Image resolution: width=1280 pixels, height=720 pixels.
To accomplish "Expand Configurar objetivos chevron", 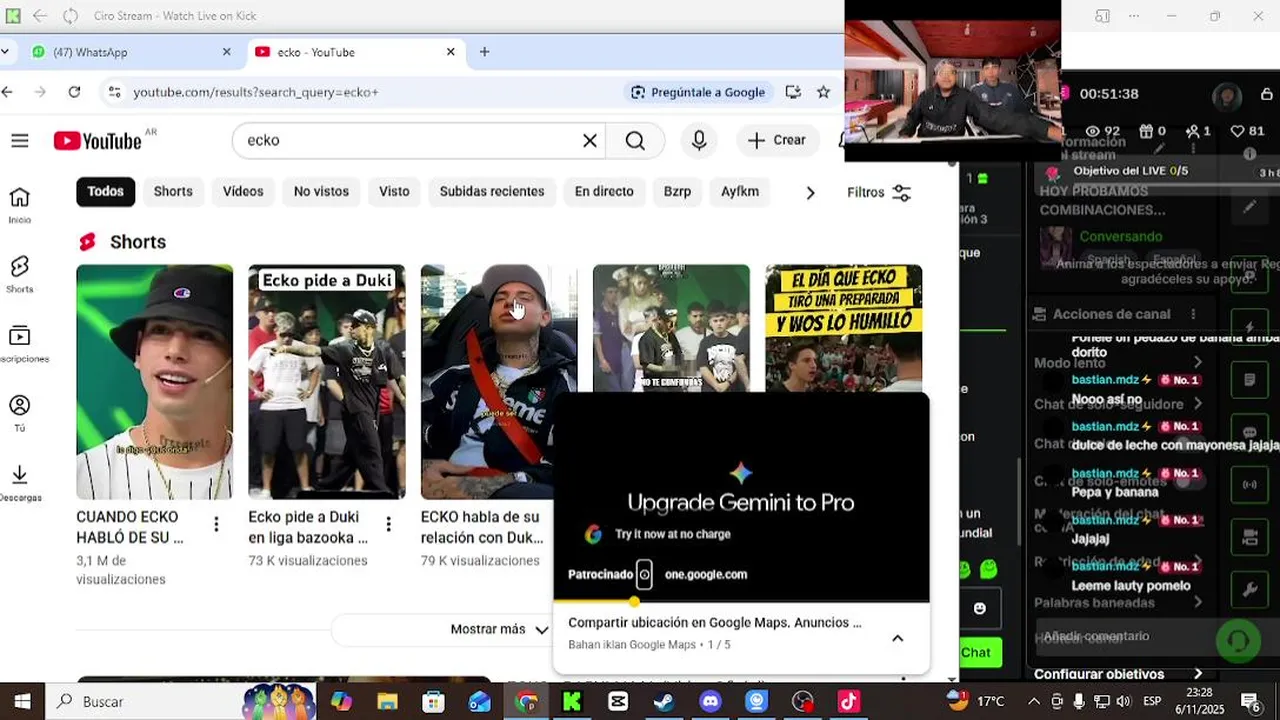I will tap(1198, 674).
